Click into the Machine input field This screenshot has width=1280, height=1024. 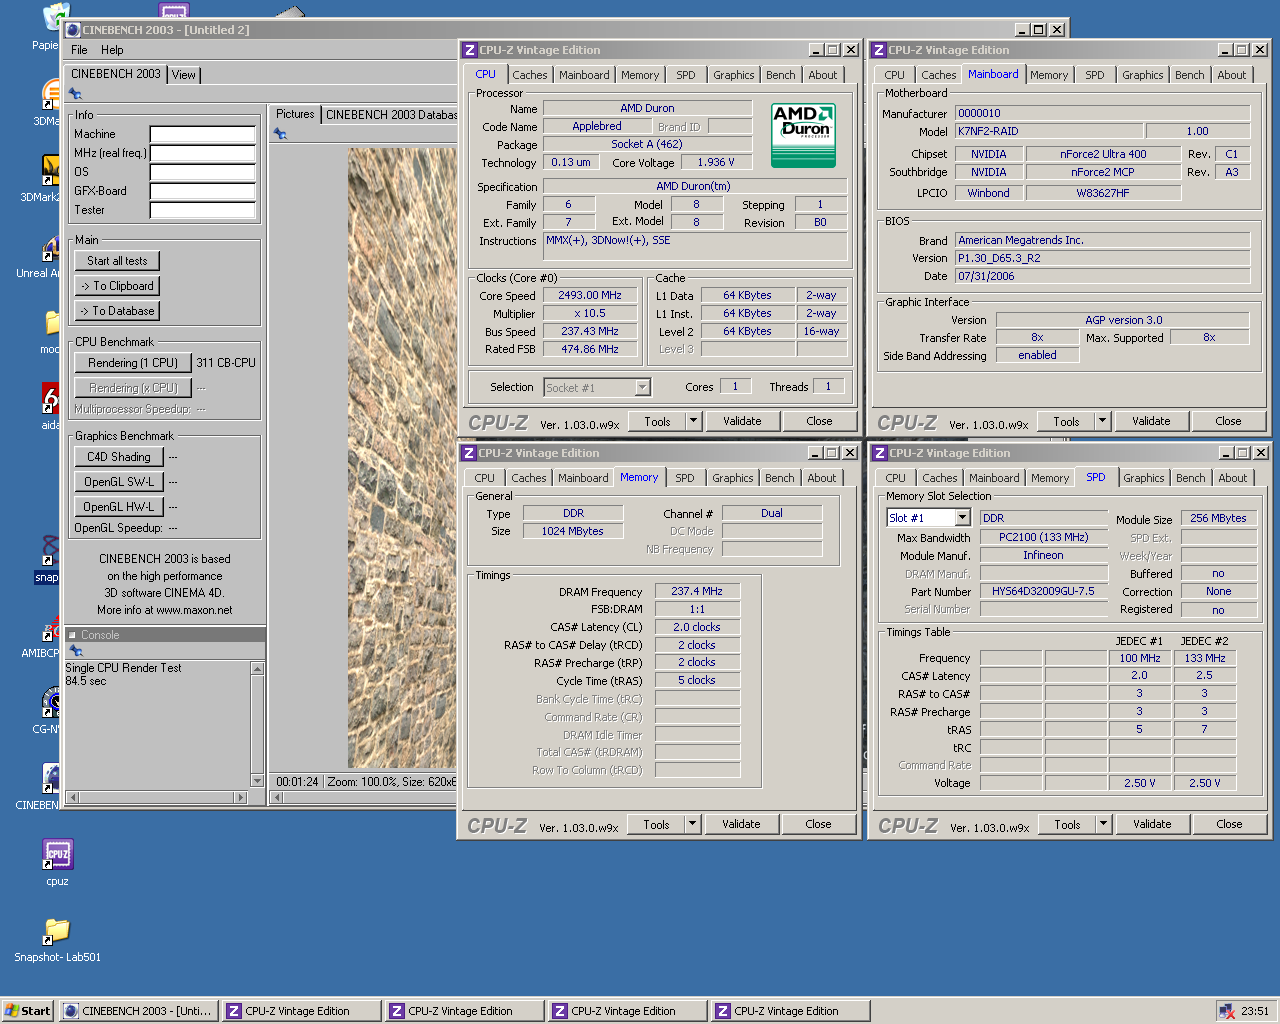click(x=203, y=134)
